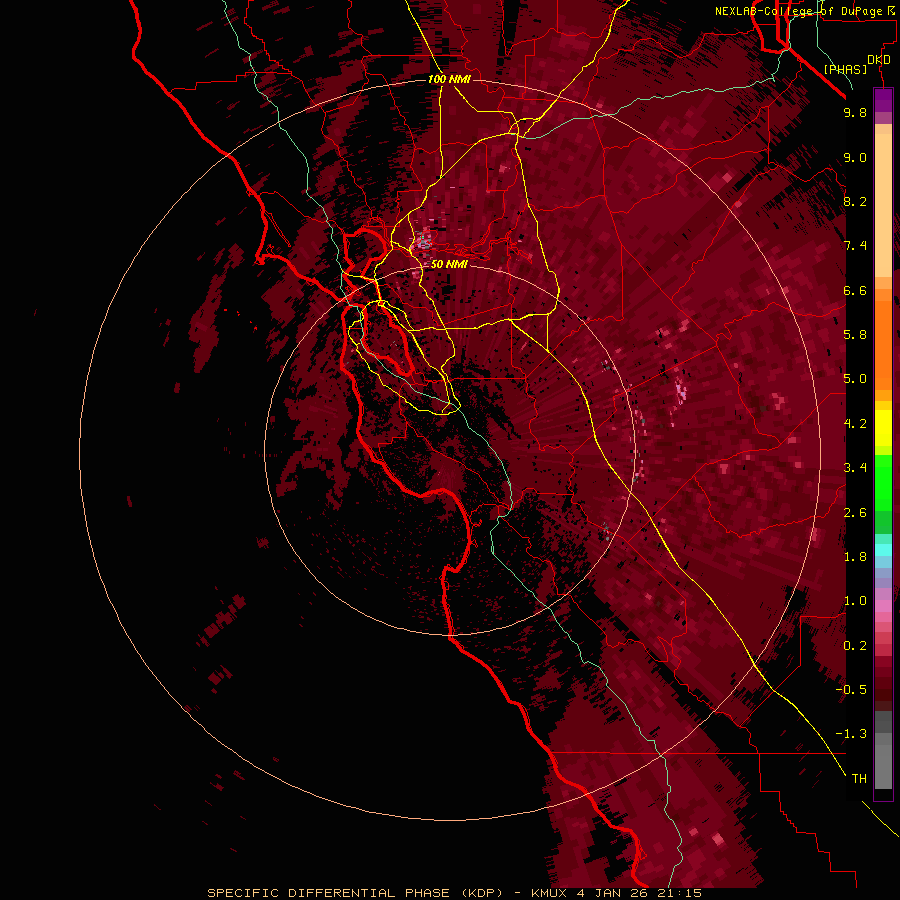Click the [PHAS] legend label
The image size is (900, 900).
845,69
